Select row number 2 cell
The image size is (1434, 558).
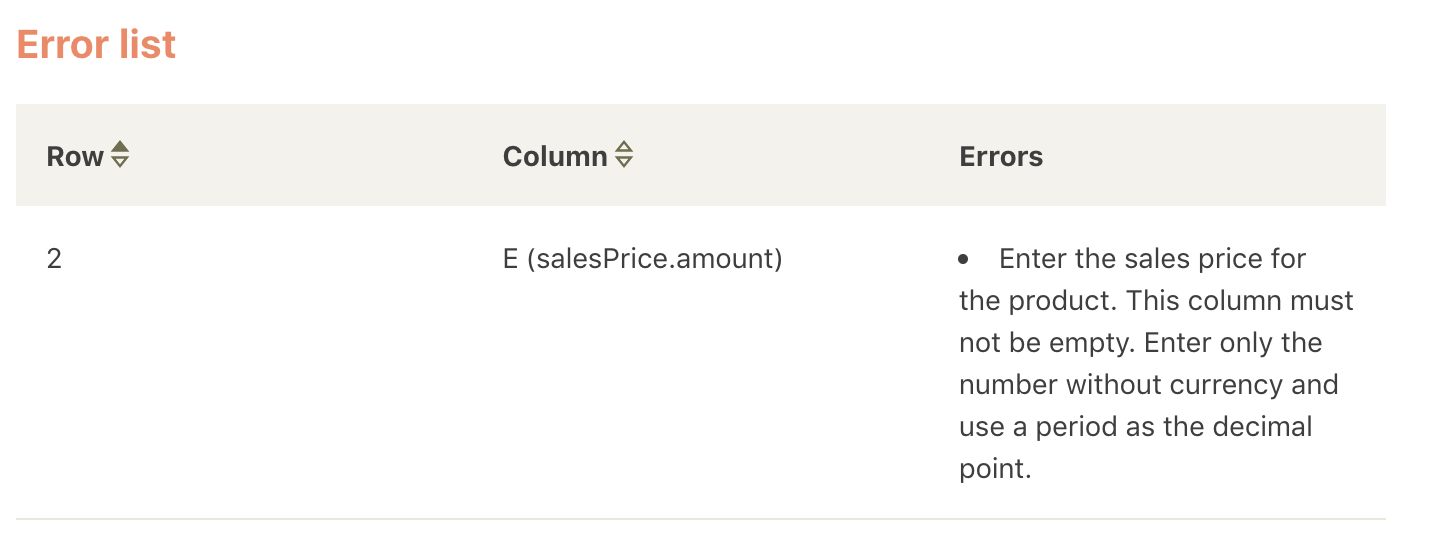(x=54, y=259)
